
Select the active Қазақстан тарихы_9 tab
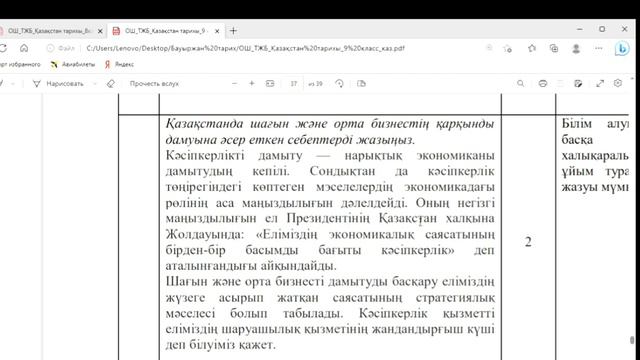click(165, 31)
